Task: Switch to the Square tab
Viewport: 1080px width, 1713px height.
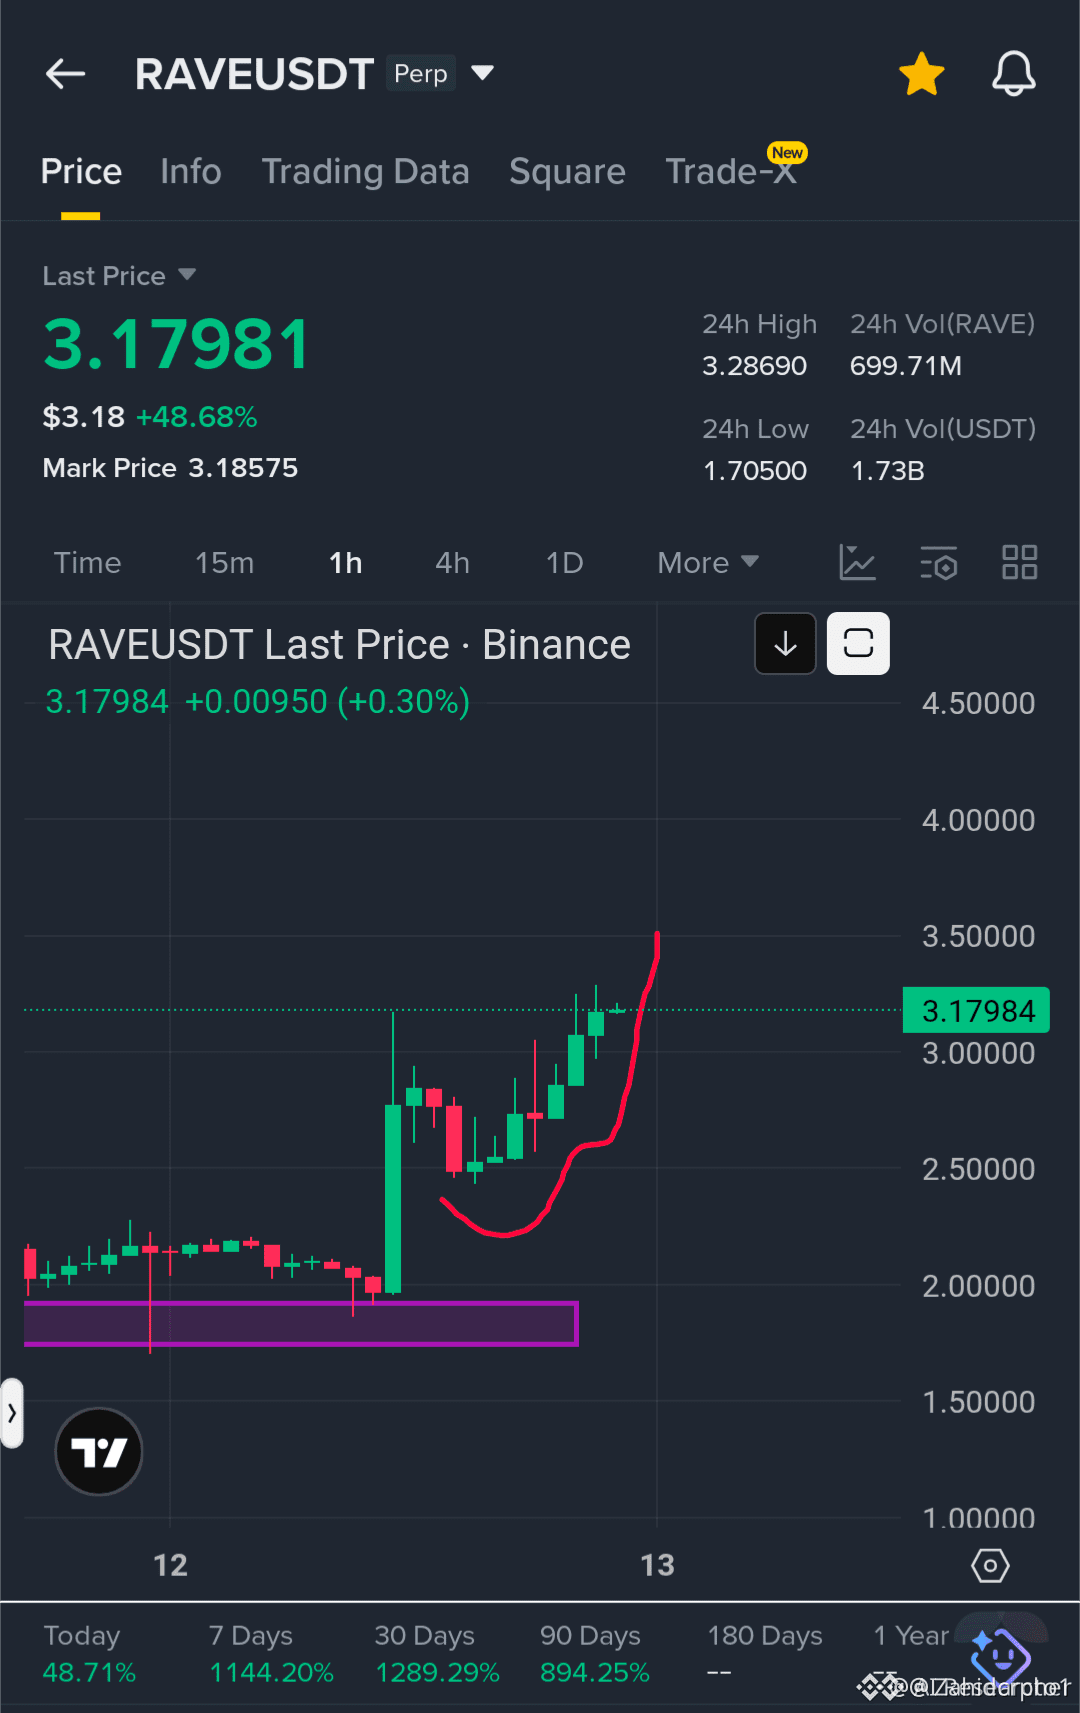Action: tap(567, 171)
